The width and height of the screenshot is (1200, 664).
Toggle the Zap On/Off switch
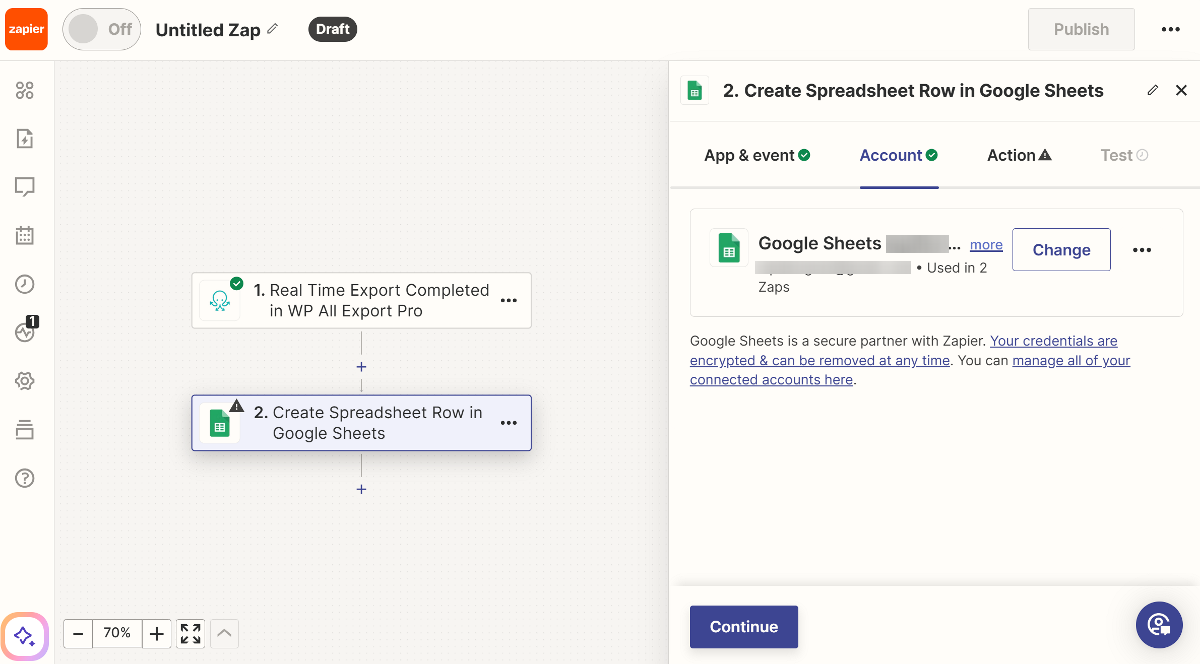(x=101, y=29)
